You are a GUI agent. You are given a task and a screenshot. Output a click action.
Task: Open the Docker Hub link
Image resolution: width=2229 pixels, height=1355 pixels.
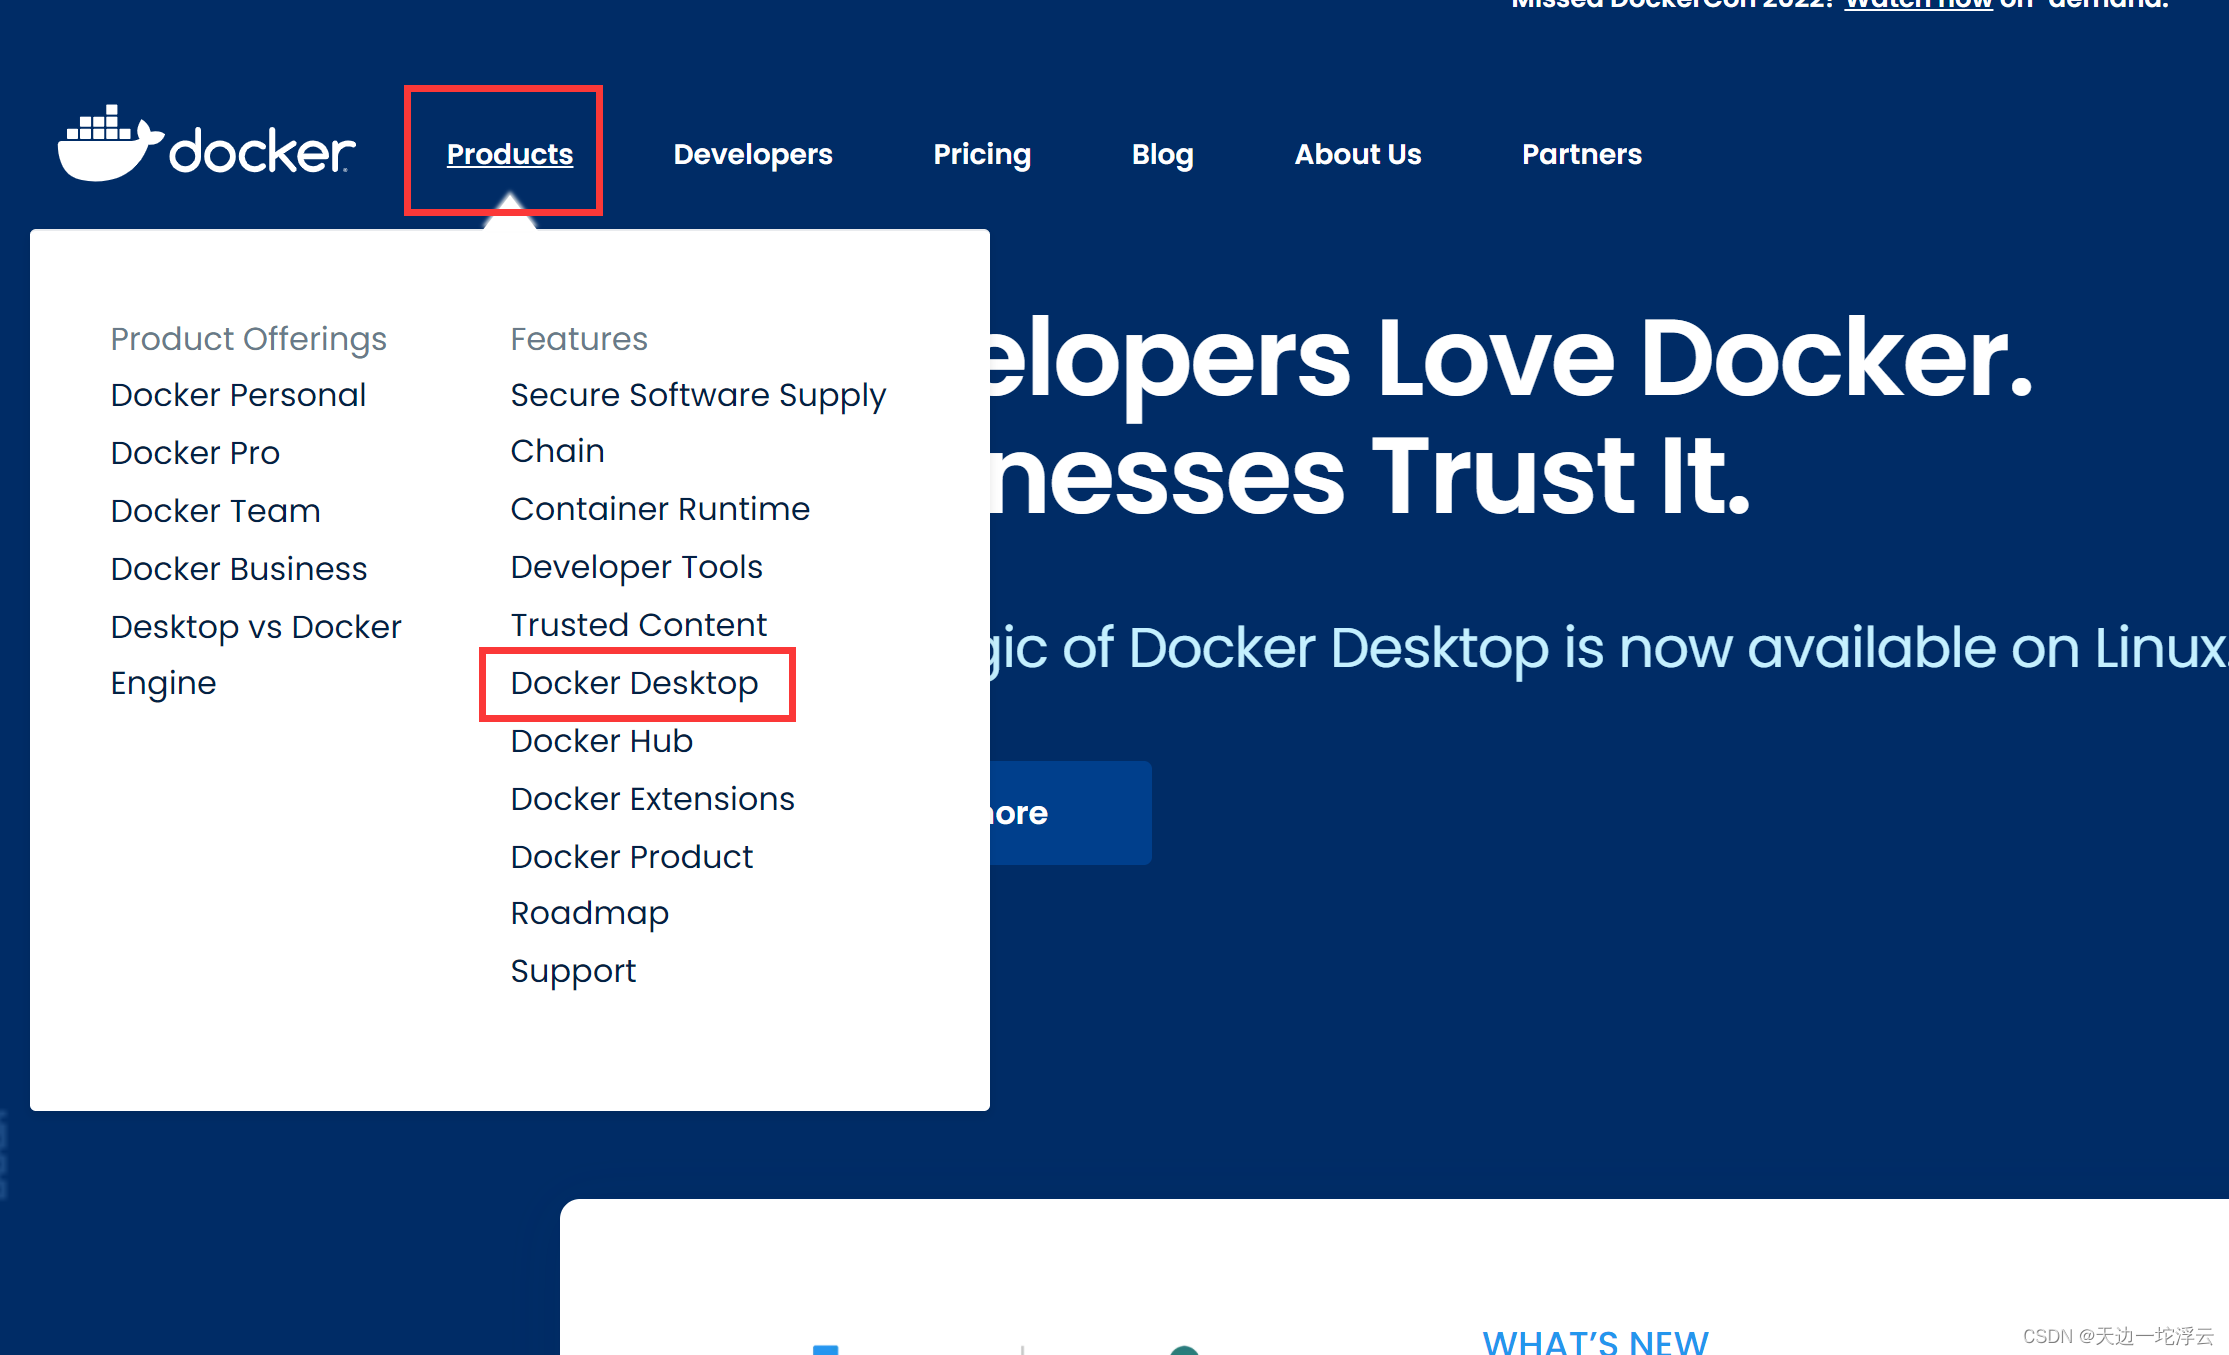601,741
